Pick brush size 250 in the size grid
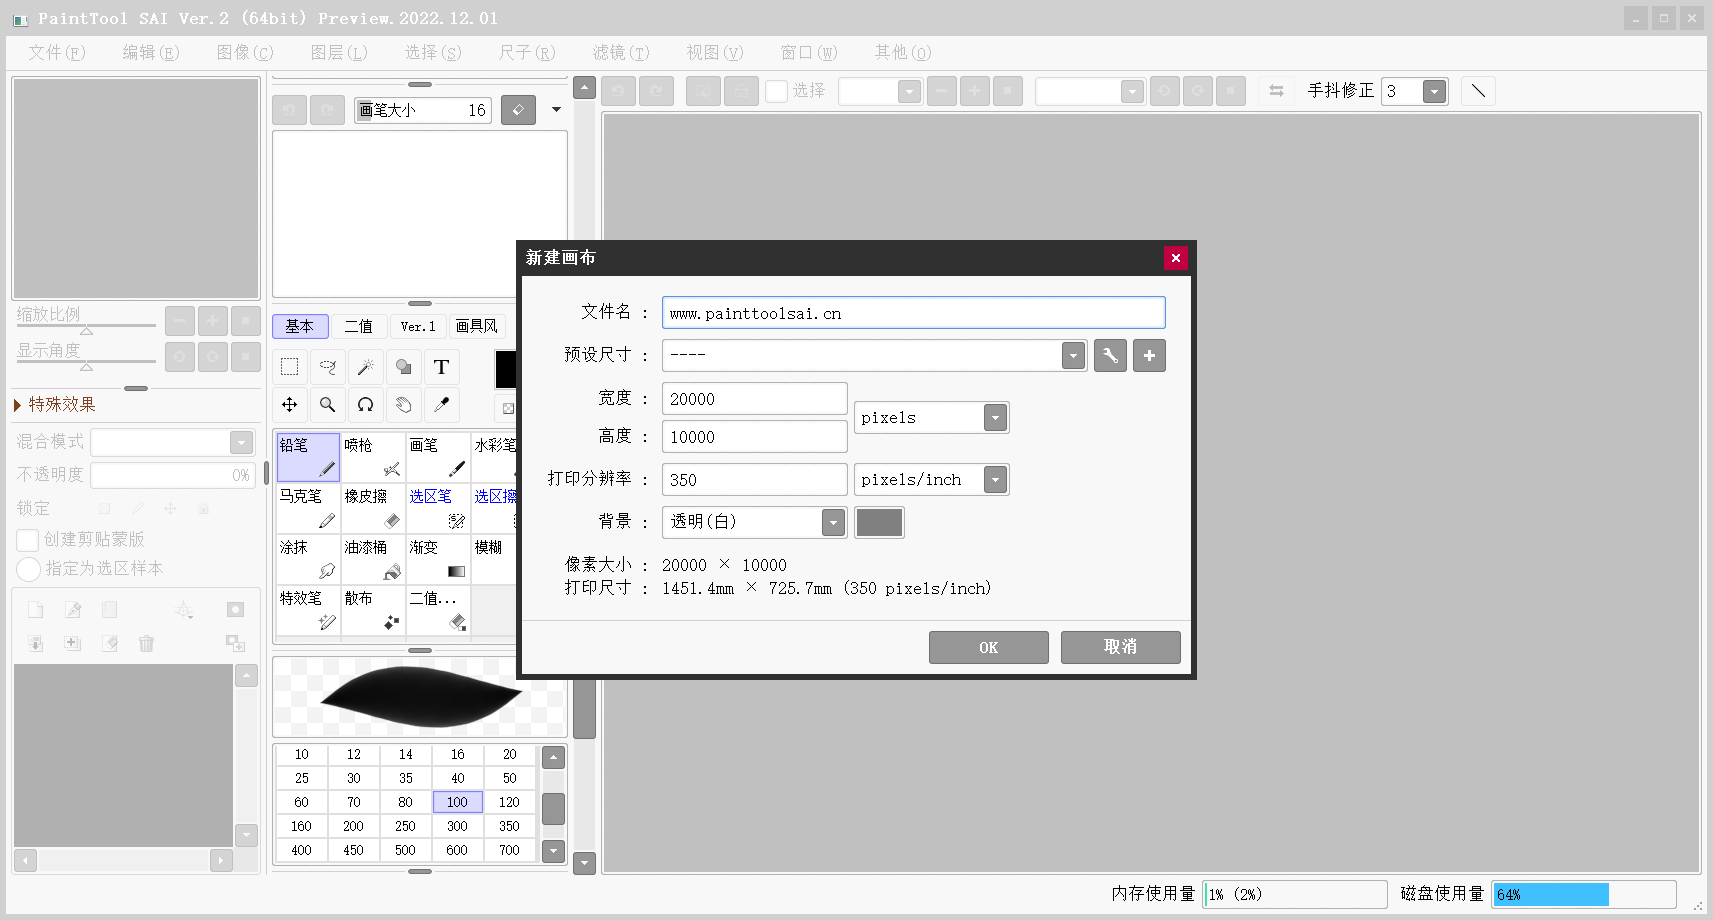The image size is (1713, 920). click(406, 826)
